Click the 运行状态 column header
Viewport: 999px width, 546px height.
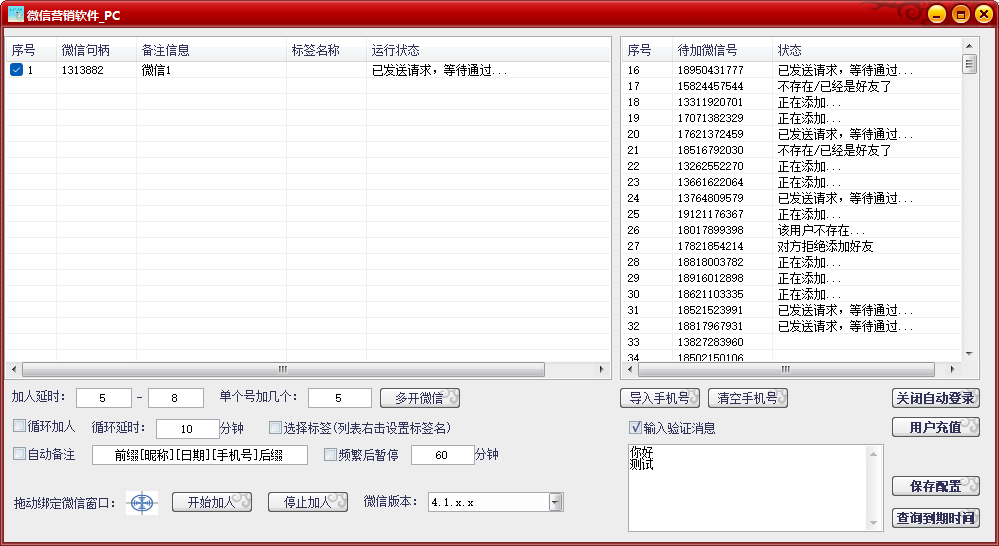click(395, 50)
